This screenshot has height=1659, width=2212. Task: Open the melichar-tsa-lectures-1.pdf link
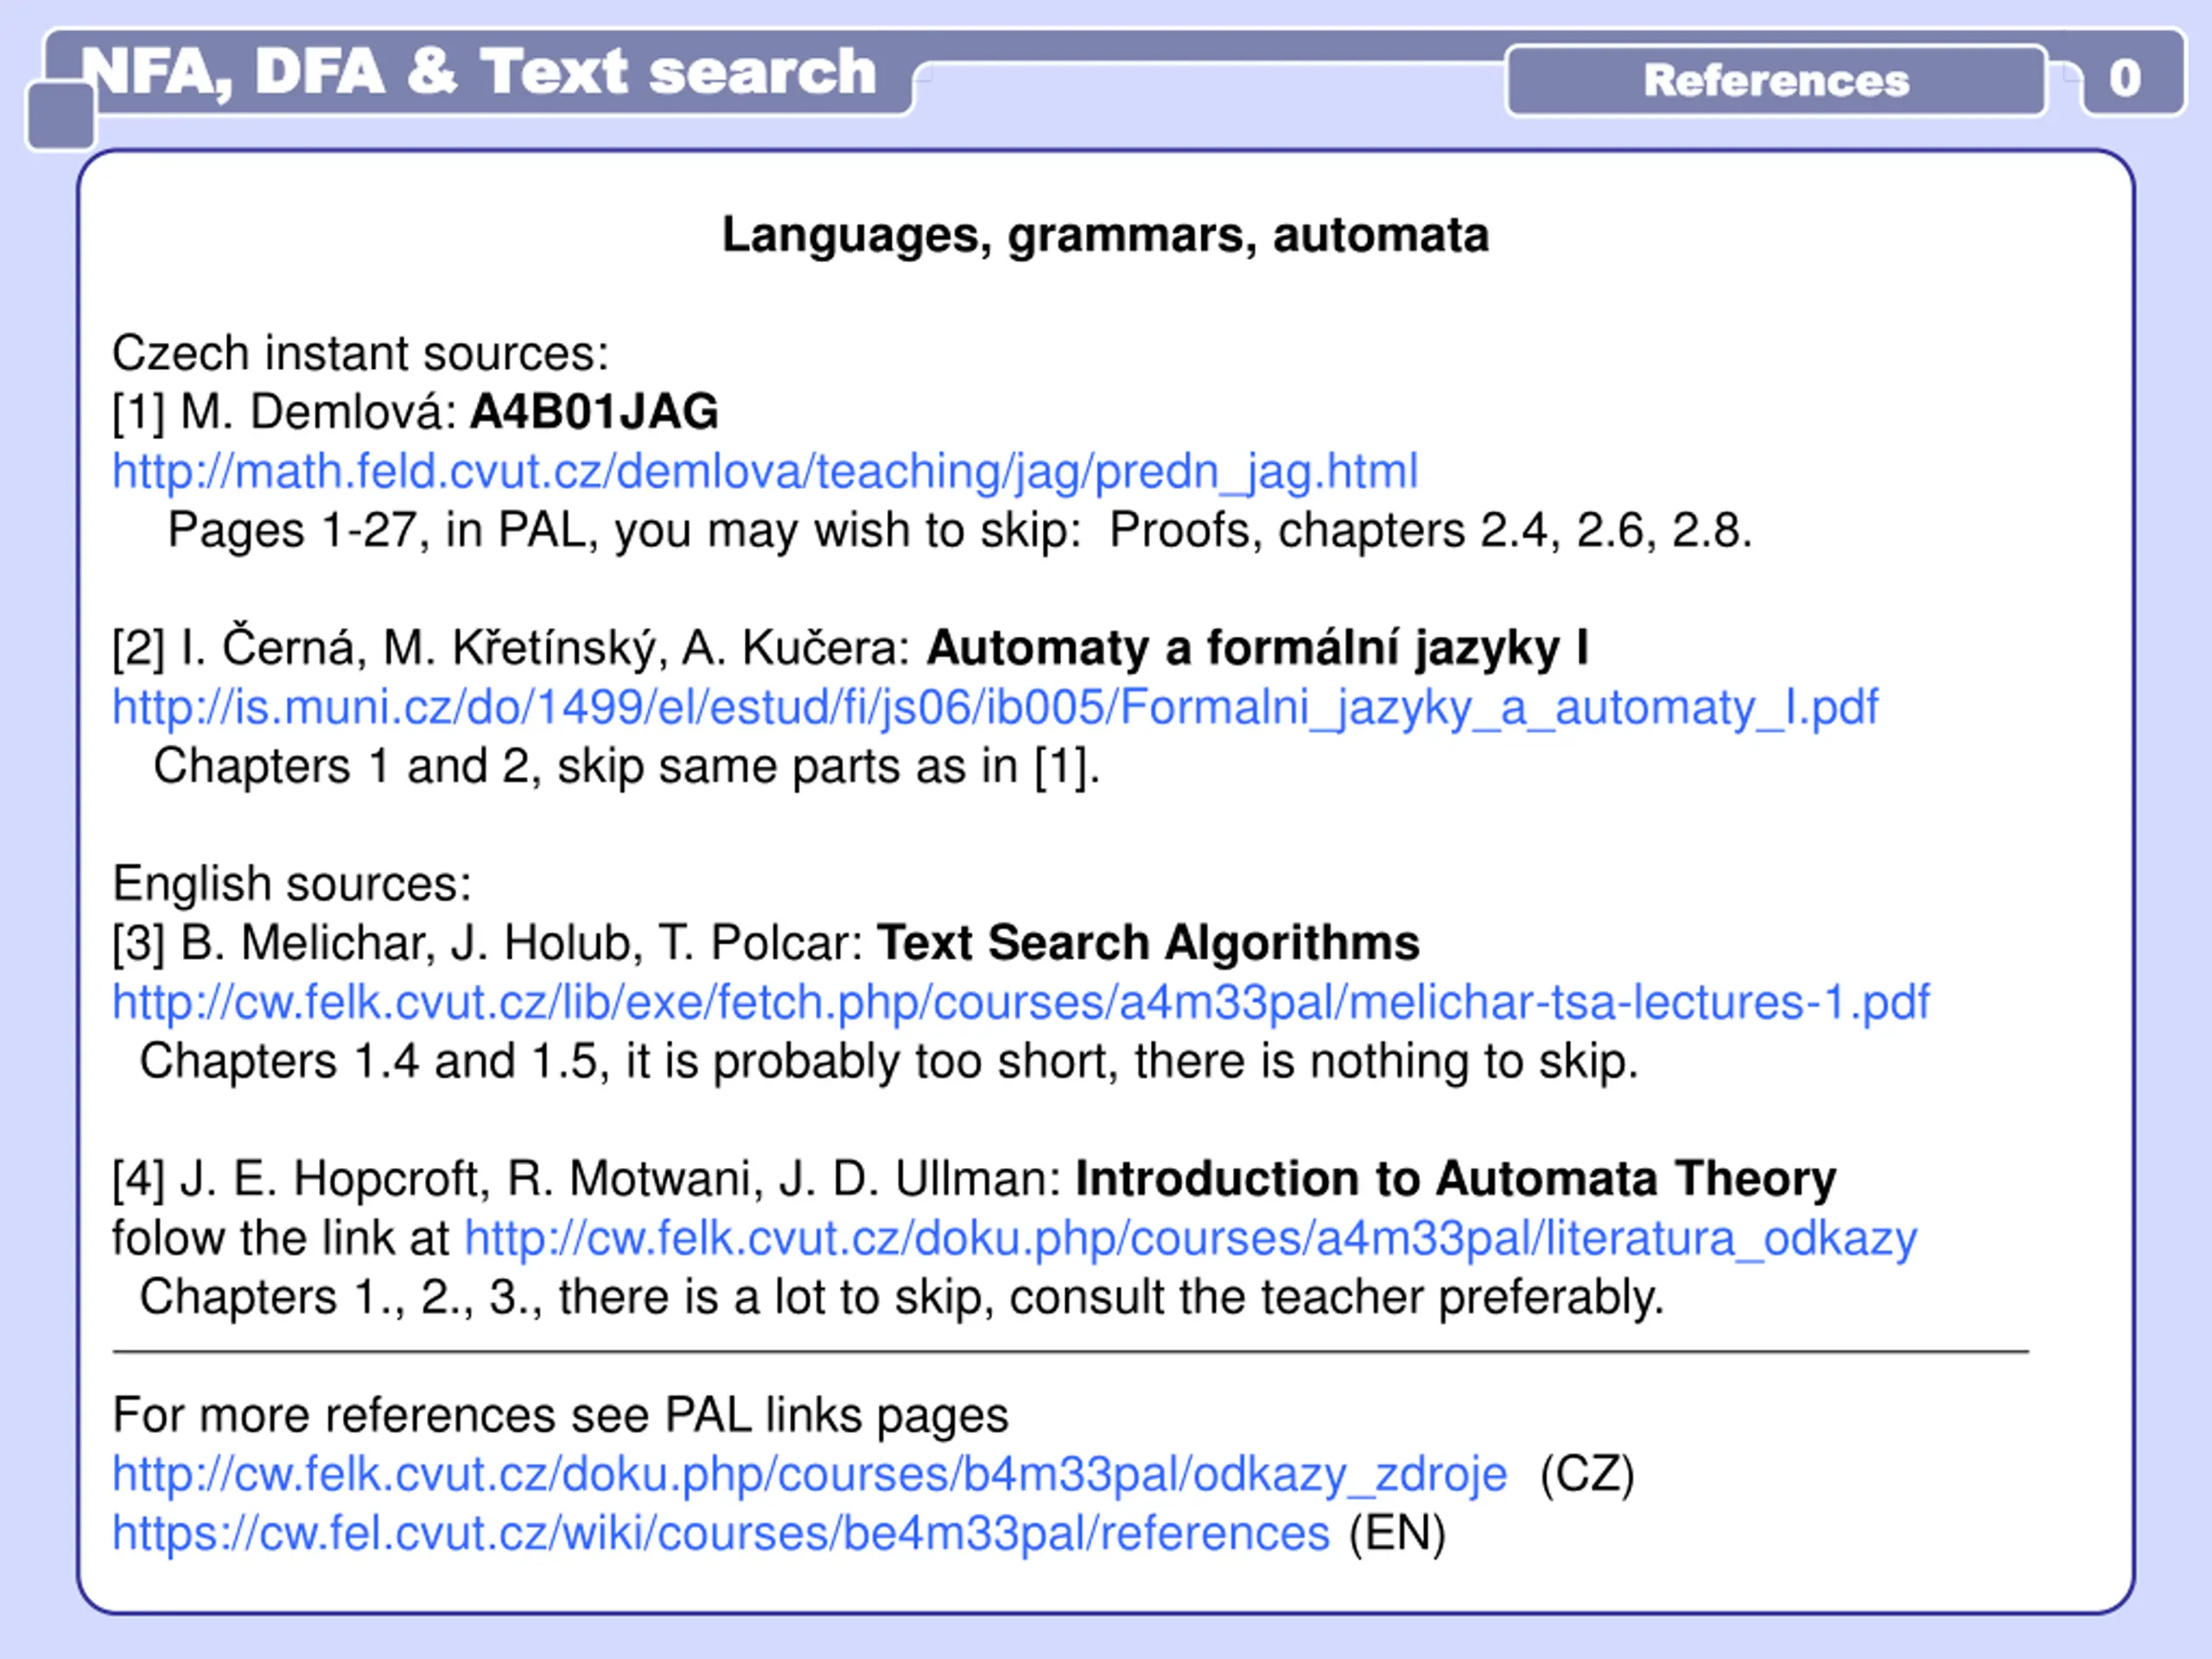click(1021, 1002)
